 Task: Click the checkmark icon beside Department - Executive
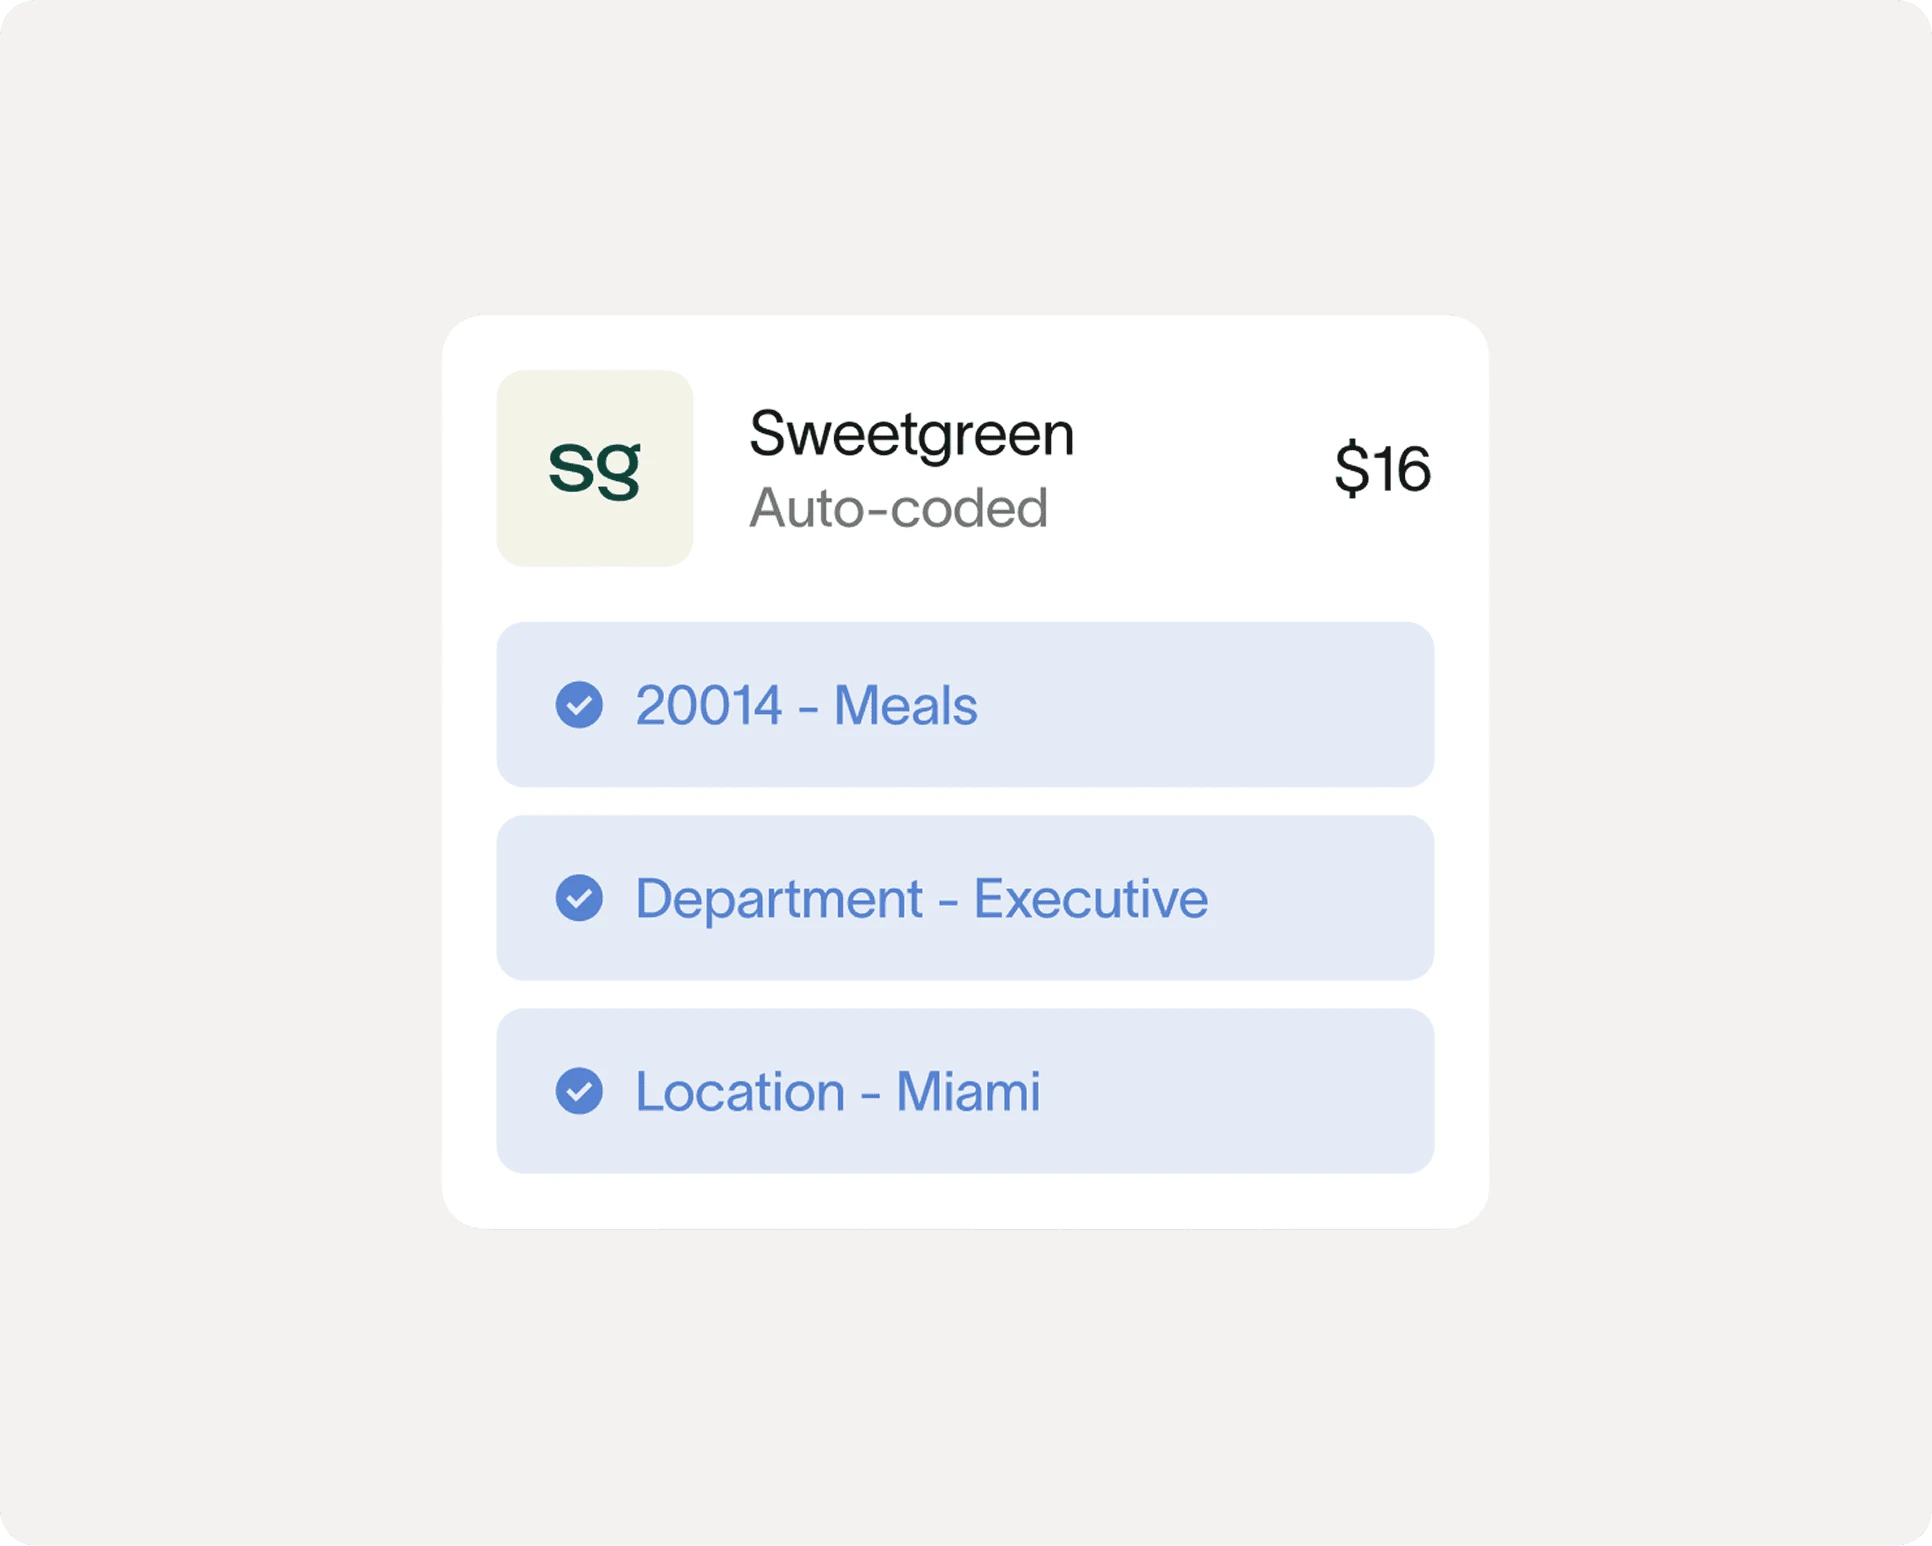579,898
